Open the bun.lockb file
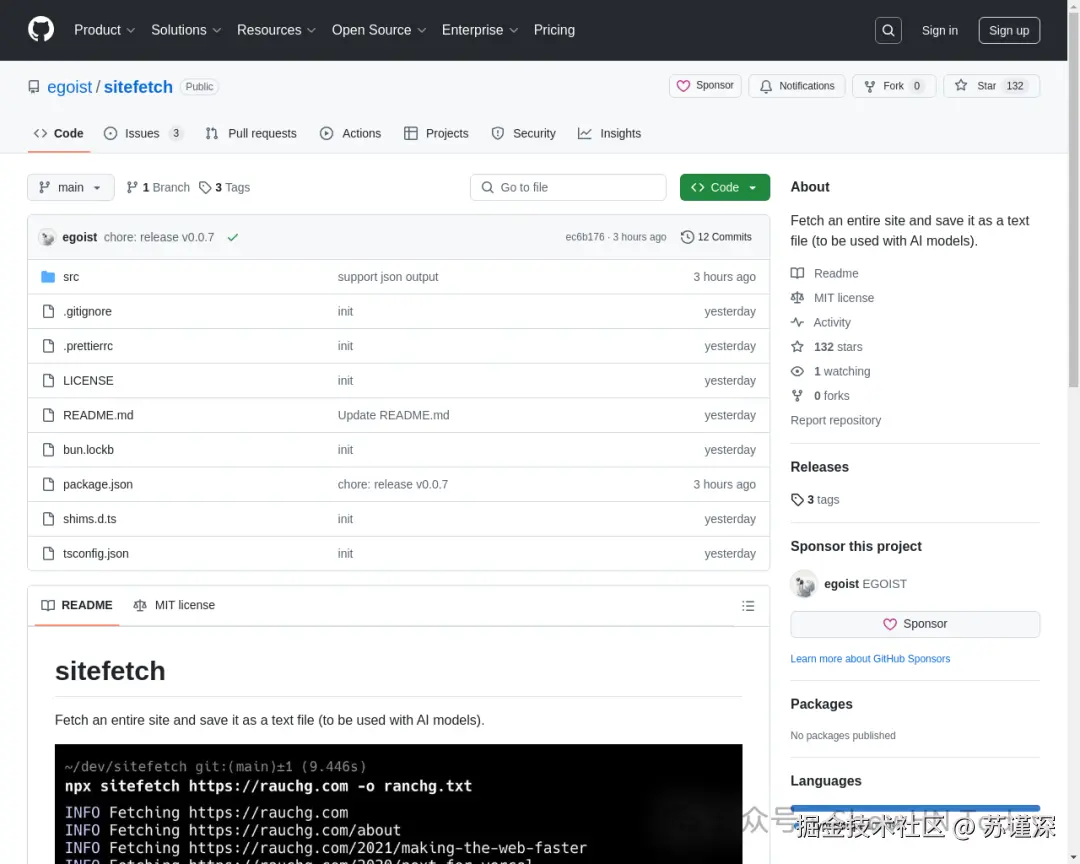Image resolution: width=1080 pixels, height=864 pixels. coord(88,450)
